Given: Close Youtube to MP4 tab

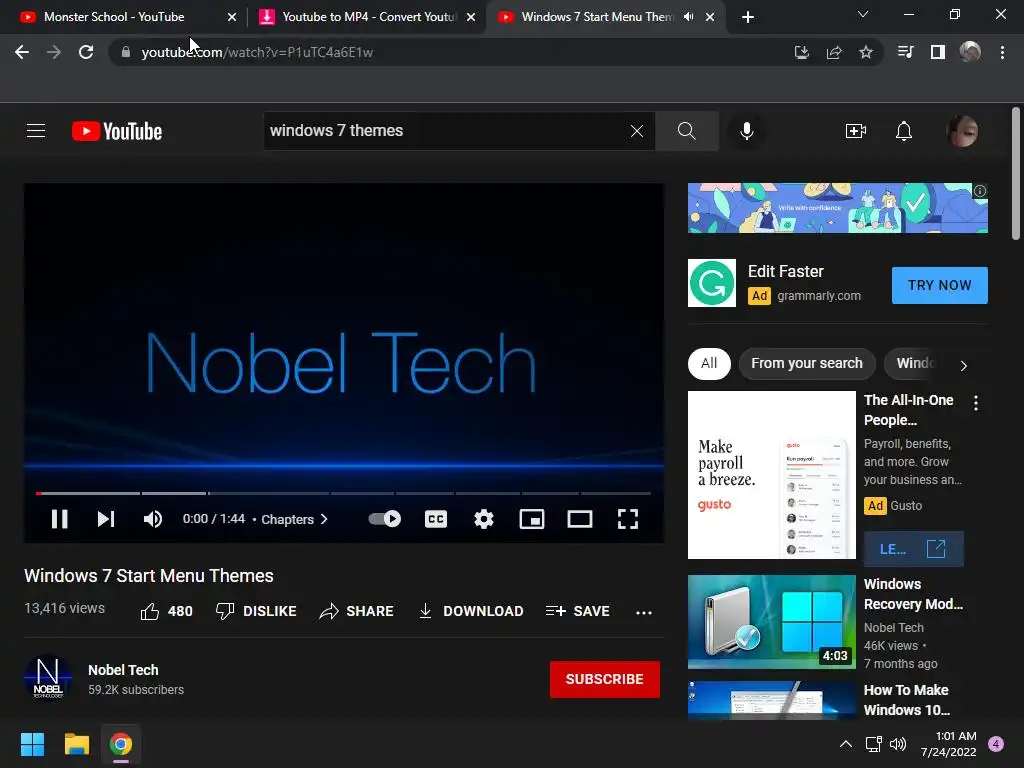Looking at the screenshot, I should [x=471, y=17].
